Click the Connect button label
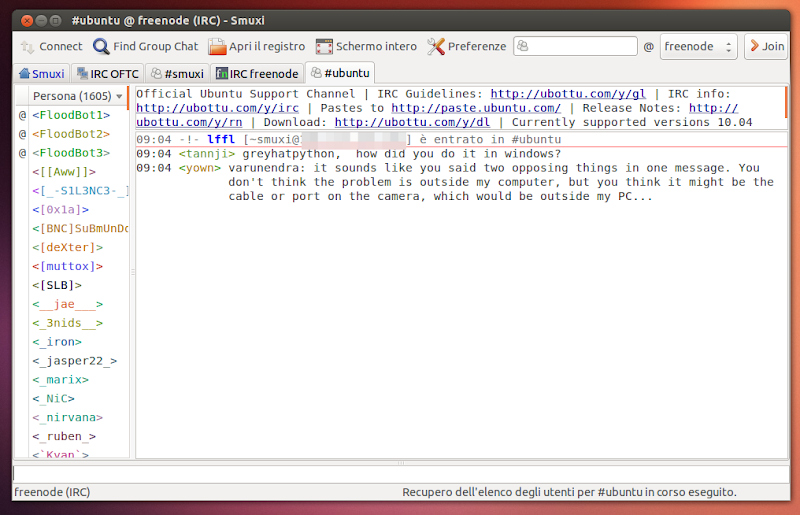 pyautogui.click(x=61, y=46)
